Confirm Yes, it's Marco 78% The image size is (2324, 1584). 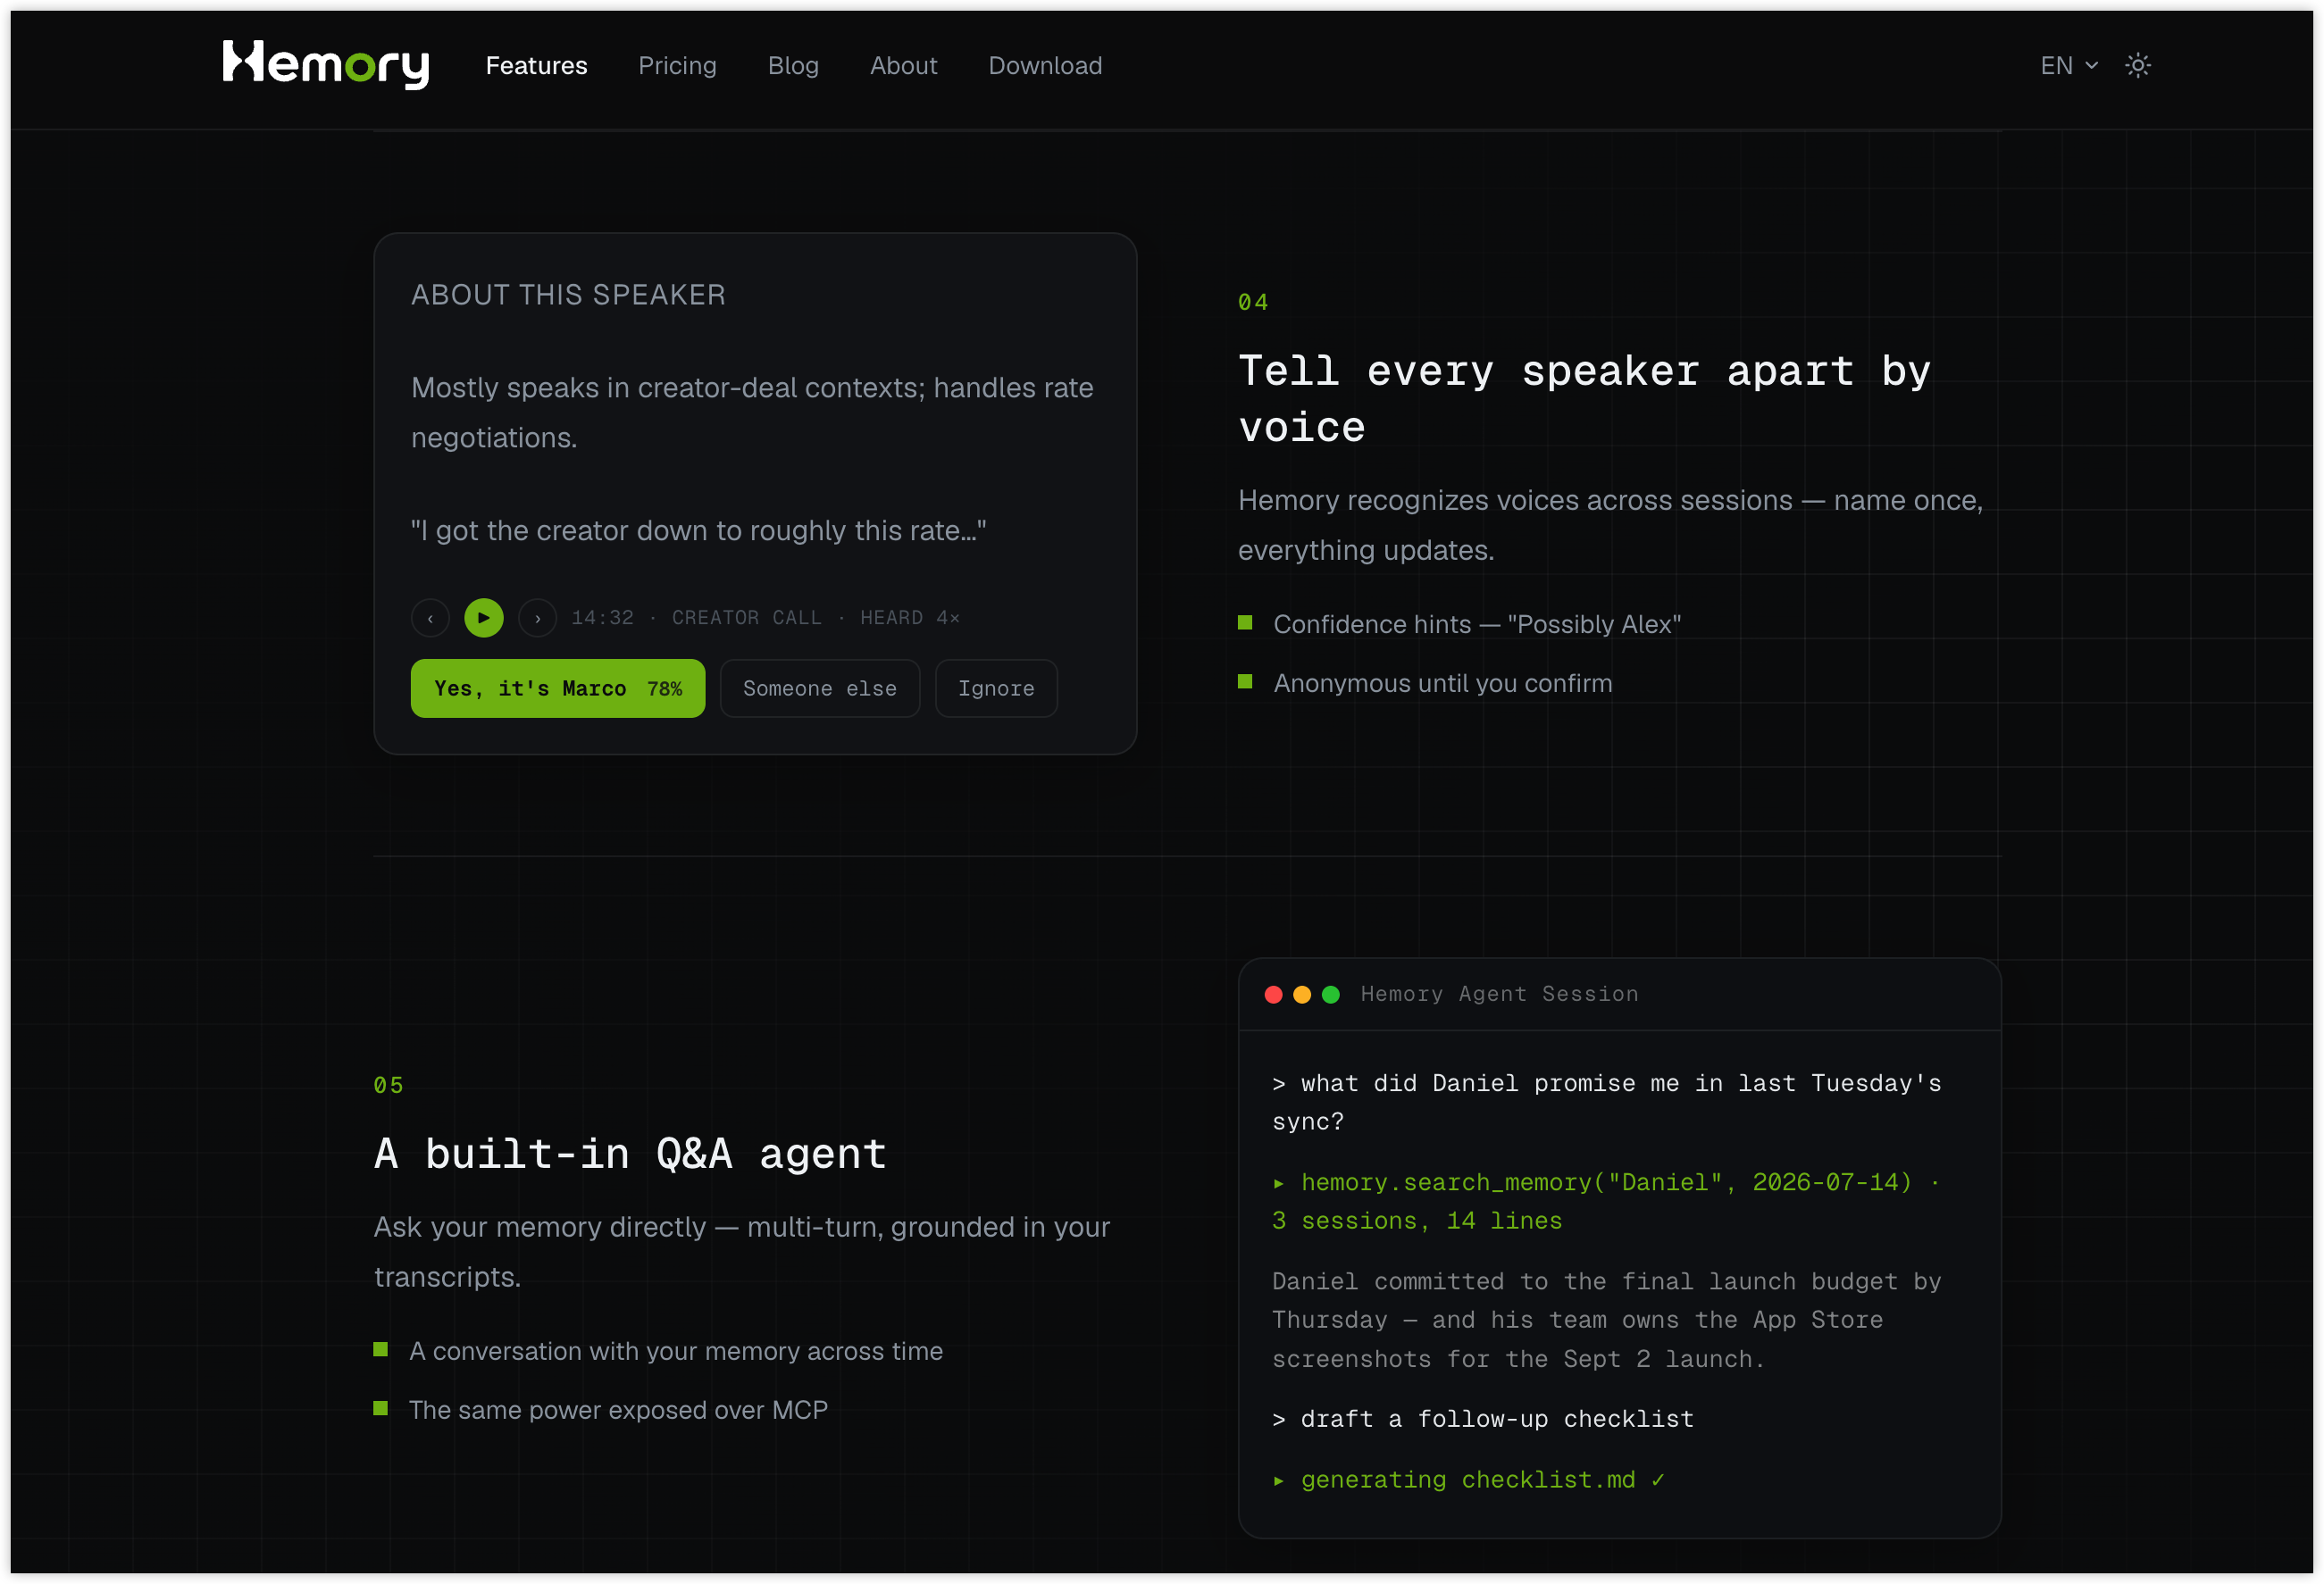(x=558, y=688)
